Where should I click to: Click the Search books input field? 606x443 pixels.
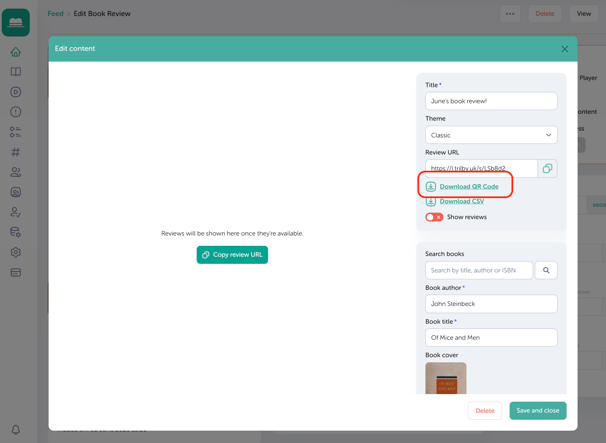click(479, 270)
